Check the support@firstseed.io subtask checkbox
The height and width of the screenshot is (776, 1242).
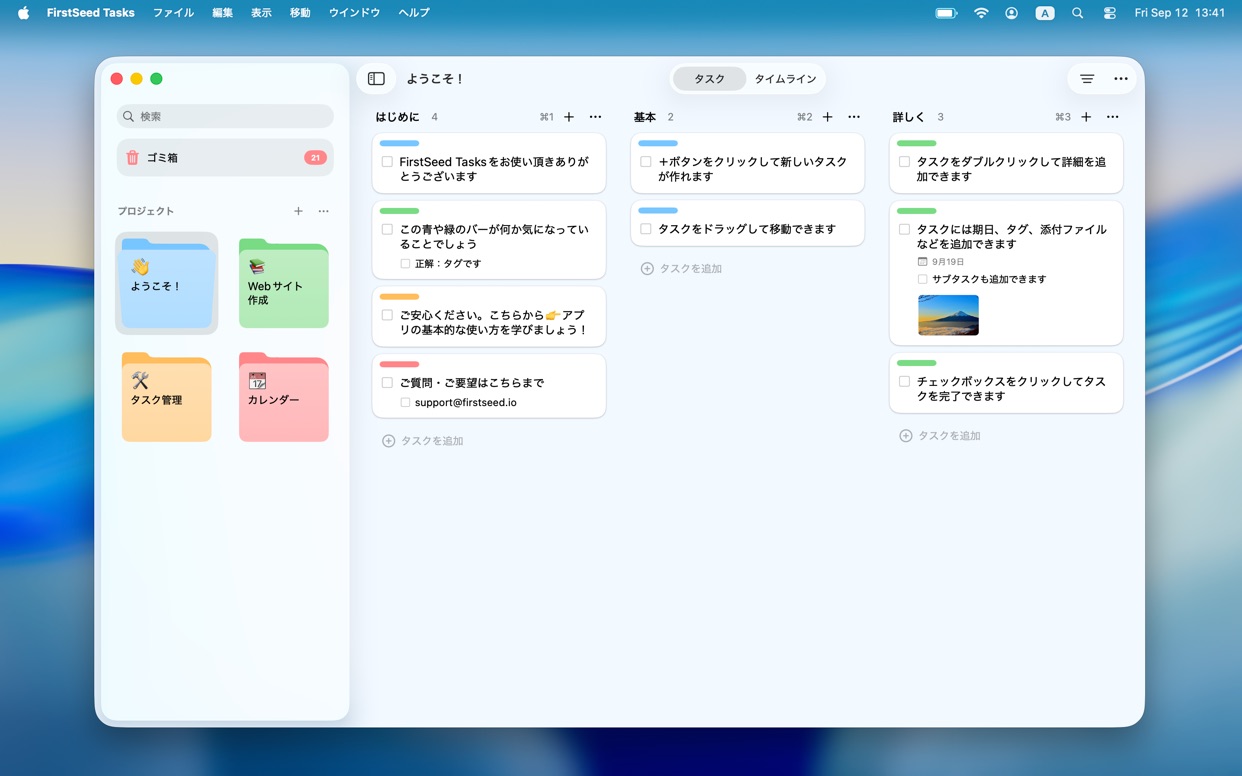coord(405,403)
